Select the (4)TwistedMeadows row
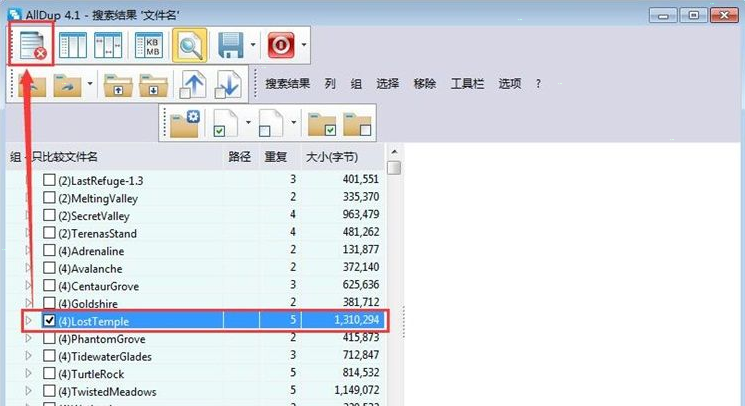Viewport: 745px width, 406px height. (120, 391)
